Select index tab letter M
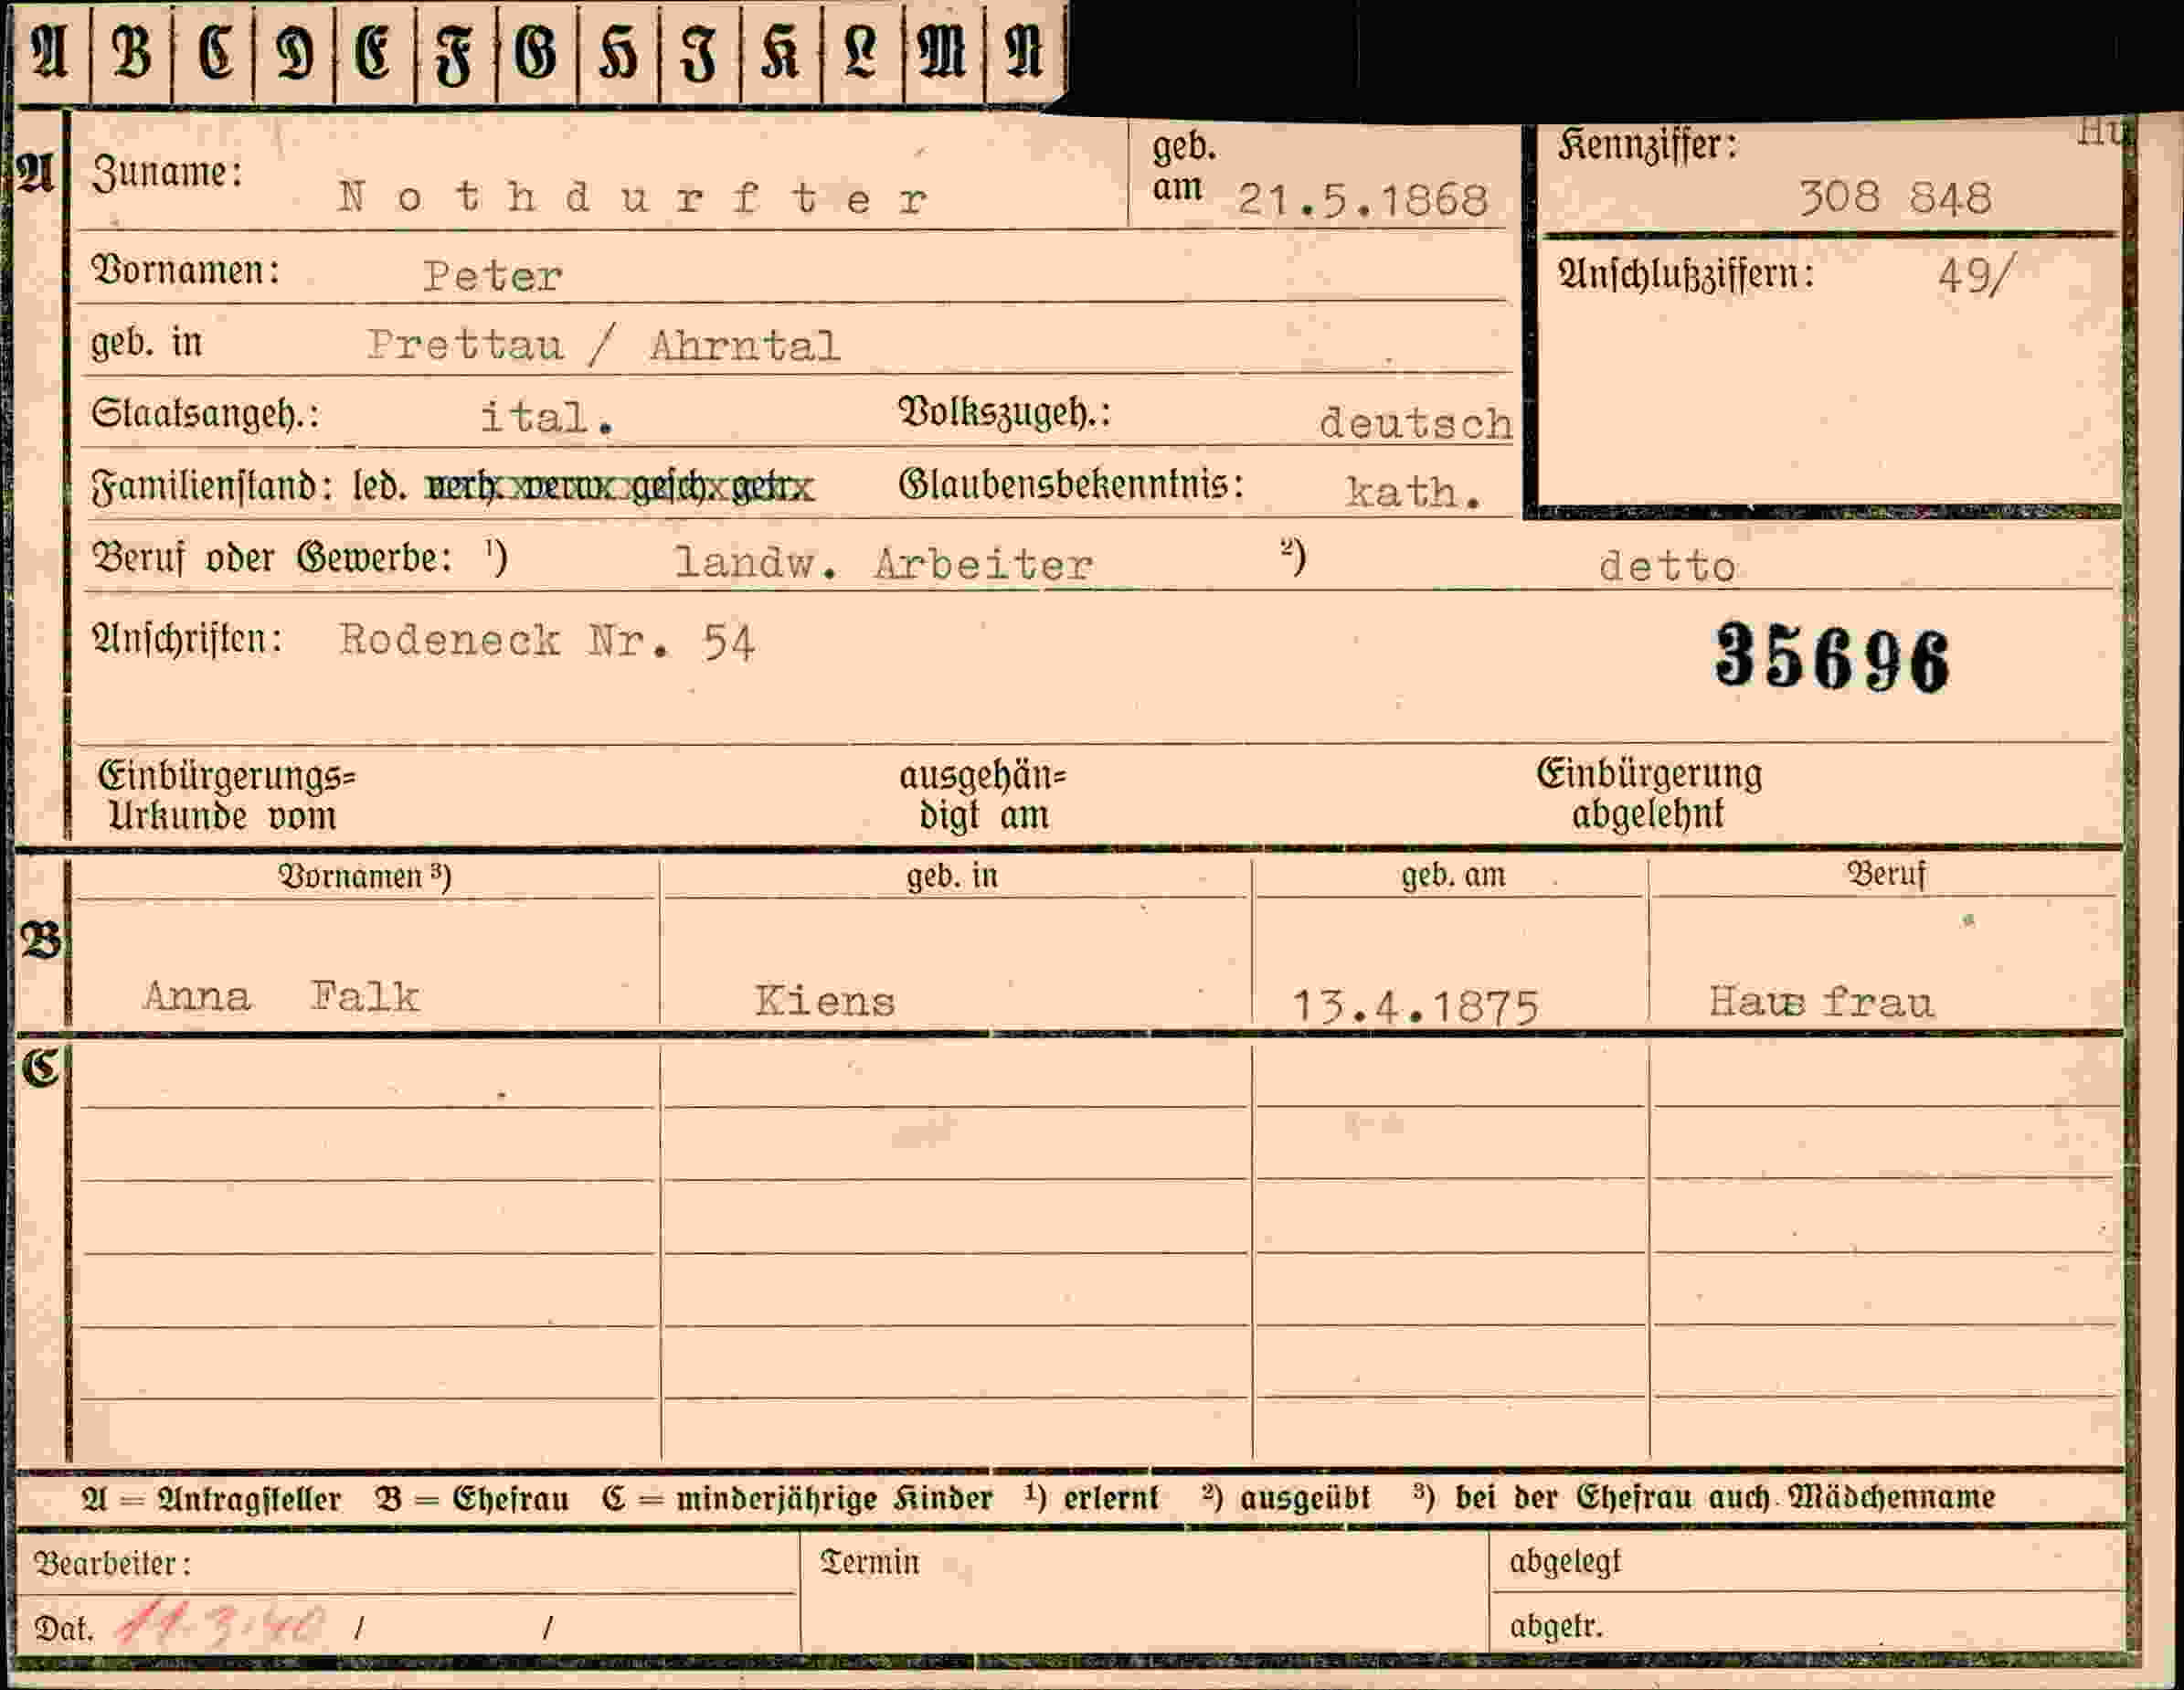This screenshot has height=1690, width=2184. pos(943,53)
